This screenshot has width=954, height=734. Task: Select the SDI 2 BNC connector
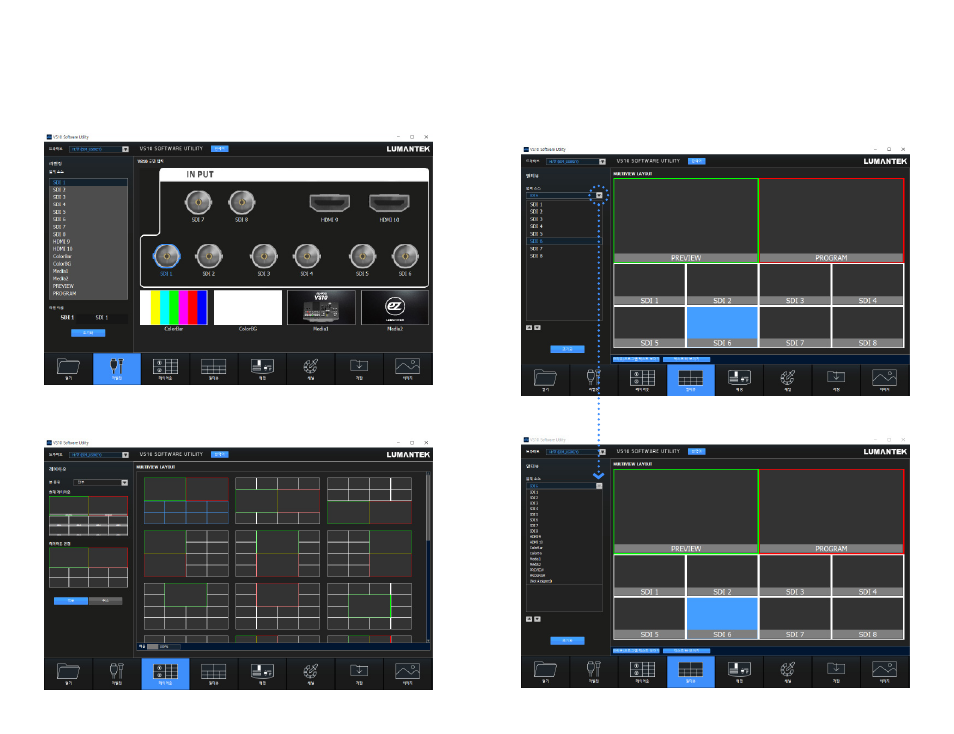click(x=209, y=256)
